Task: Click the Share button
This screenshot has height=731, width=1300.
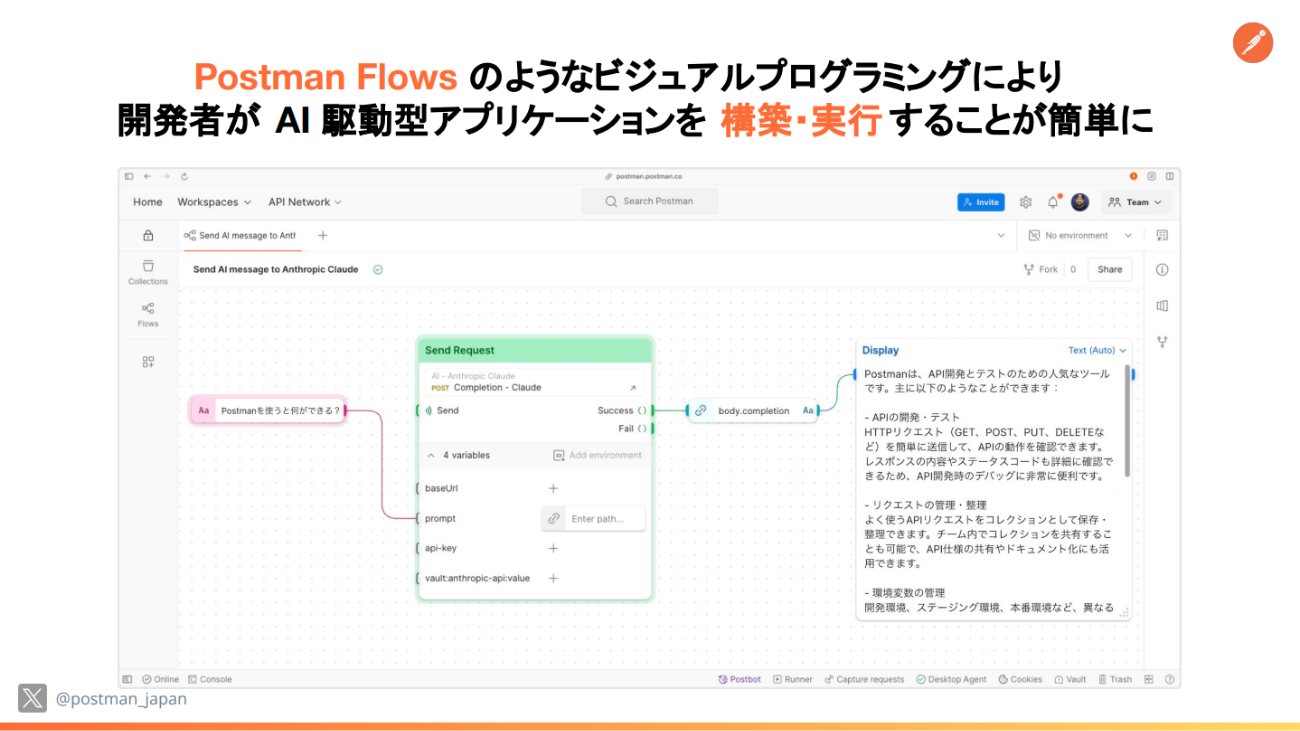Action: 1109,269
